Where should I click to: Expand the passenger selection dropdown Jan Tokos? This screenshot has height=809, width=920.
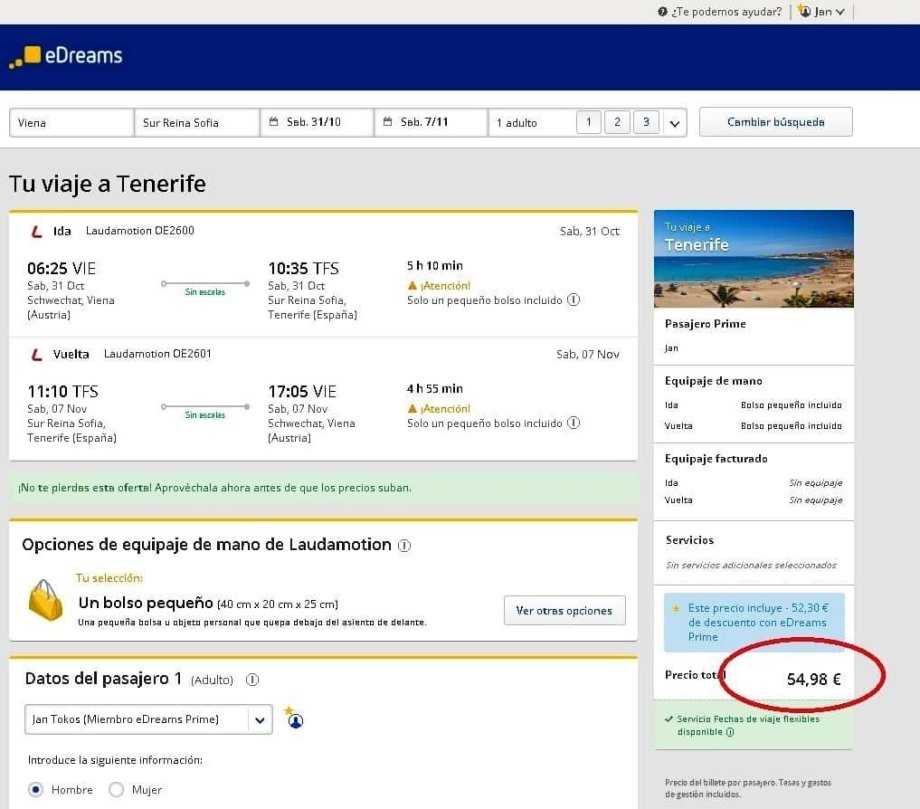[x=259, y=719]
